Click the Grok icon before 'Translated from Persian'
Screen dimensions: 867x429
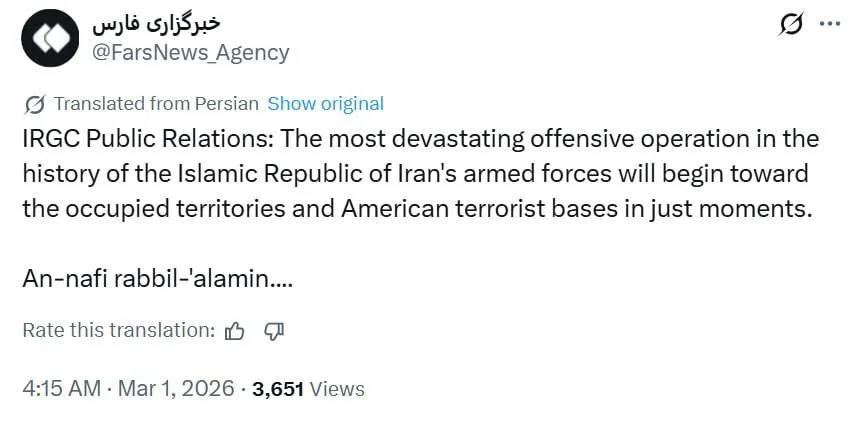[34, 104]
